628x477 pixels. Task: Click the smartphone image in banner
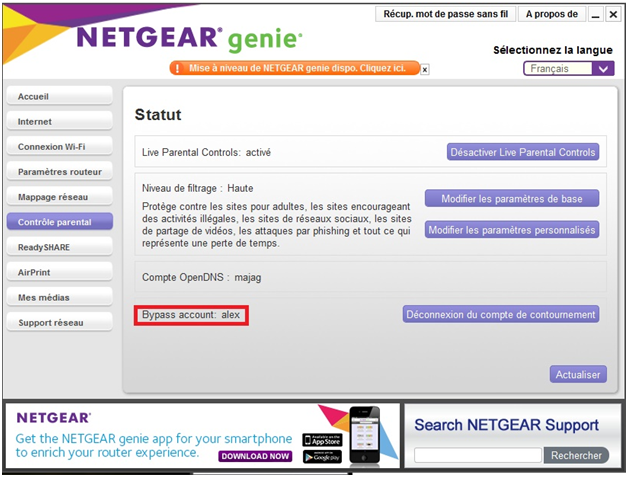pos(364,436)
